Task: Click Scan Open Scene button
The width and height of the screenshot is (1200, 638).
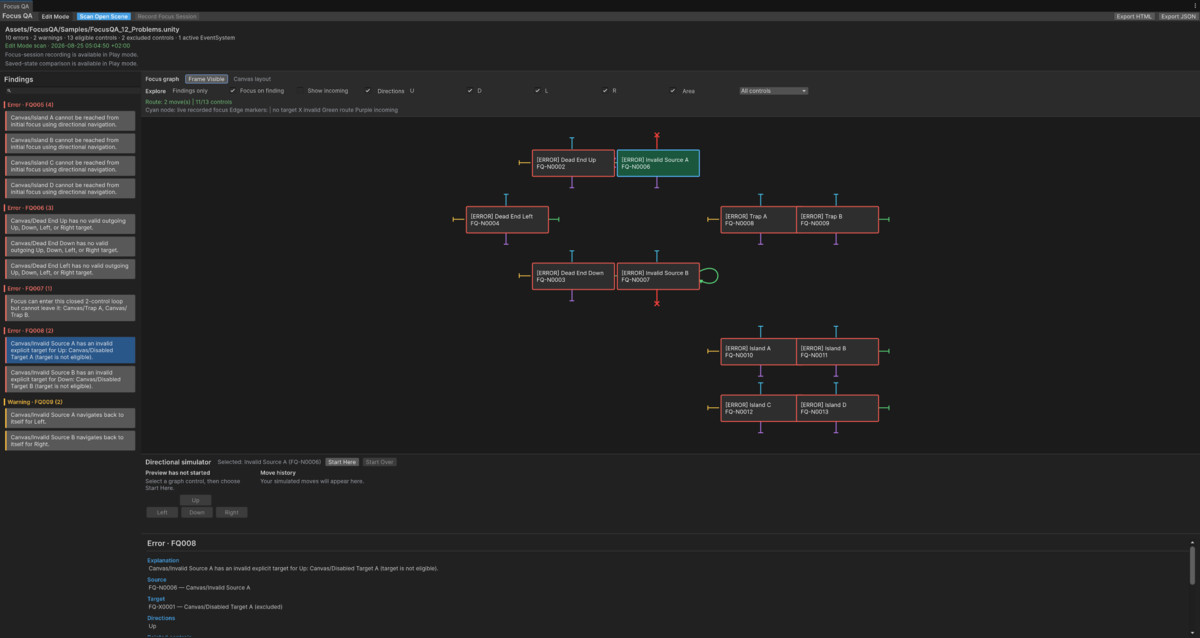Action: point(103,17)
